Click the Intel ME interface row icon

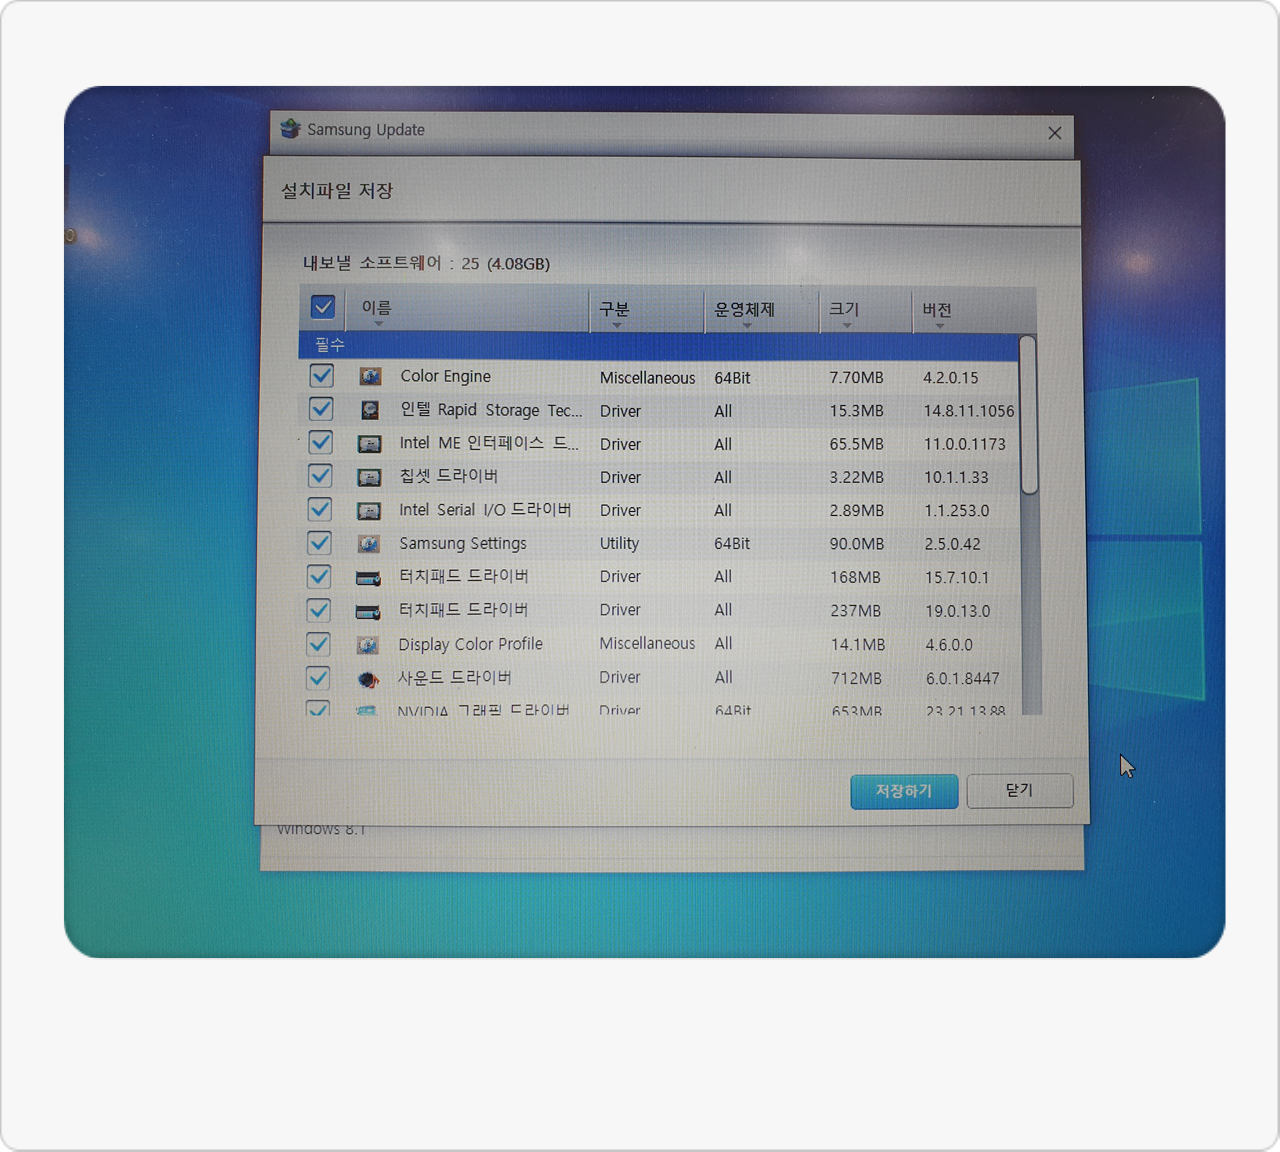click(x=369, y=443)
